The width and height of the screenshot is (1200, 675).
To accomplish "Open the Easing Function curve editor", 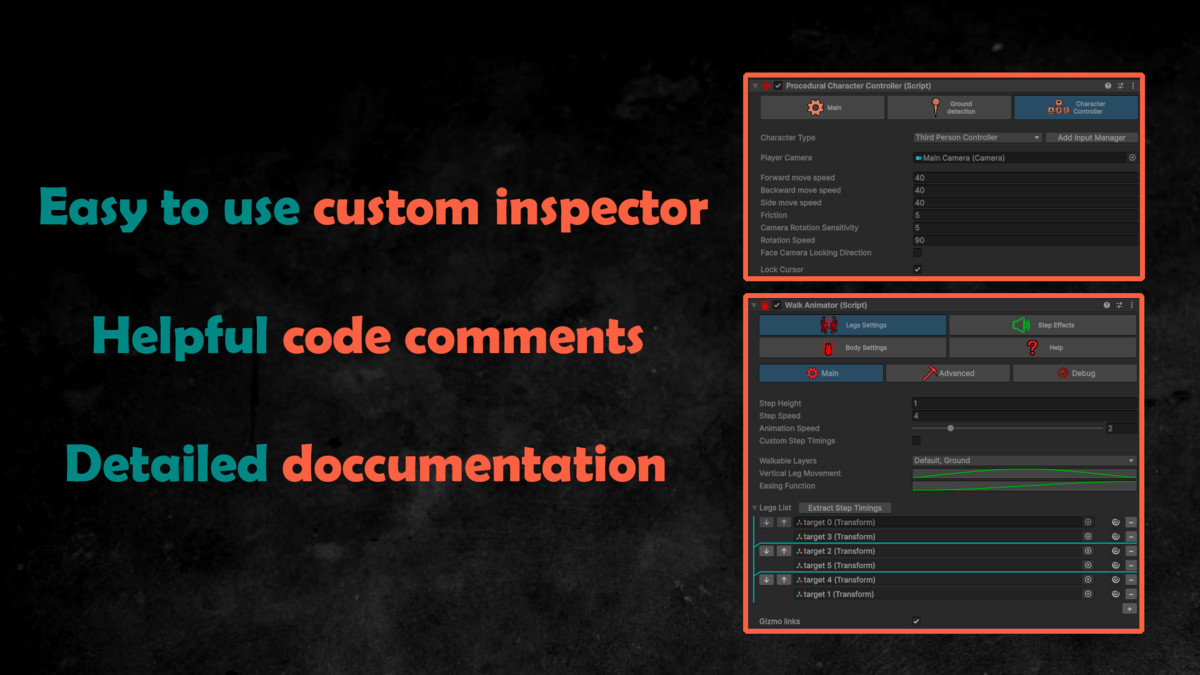I will pyautogui.click(x=1025, y=486).
